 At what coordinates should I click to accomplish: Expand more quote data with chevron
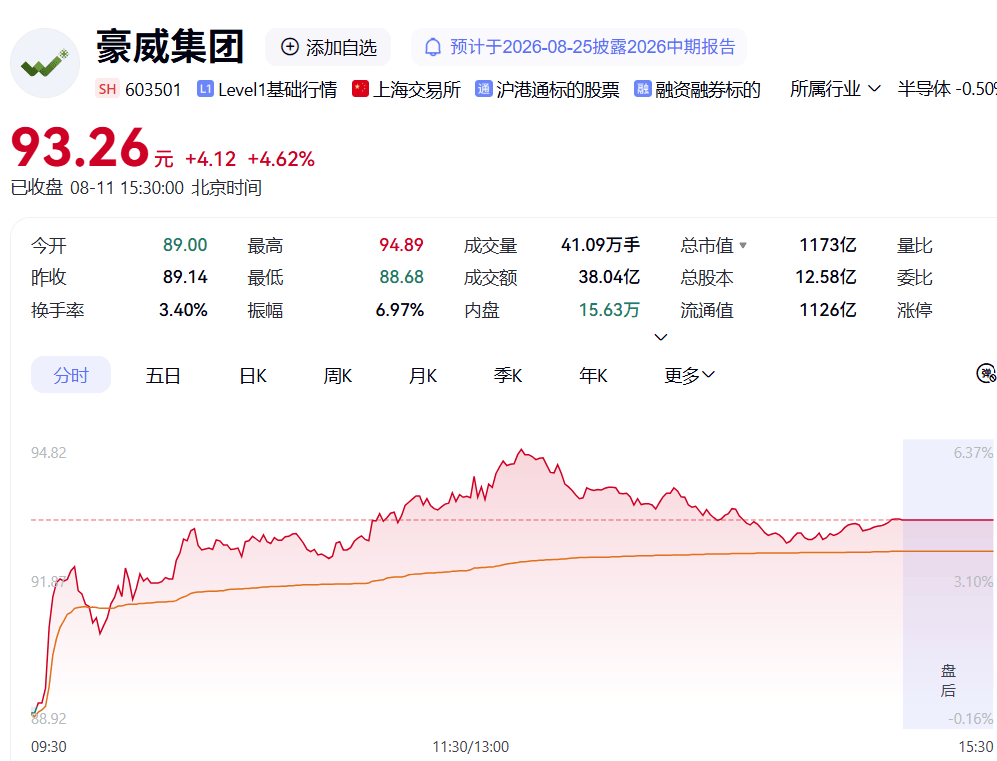[661, 337]
